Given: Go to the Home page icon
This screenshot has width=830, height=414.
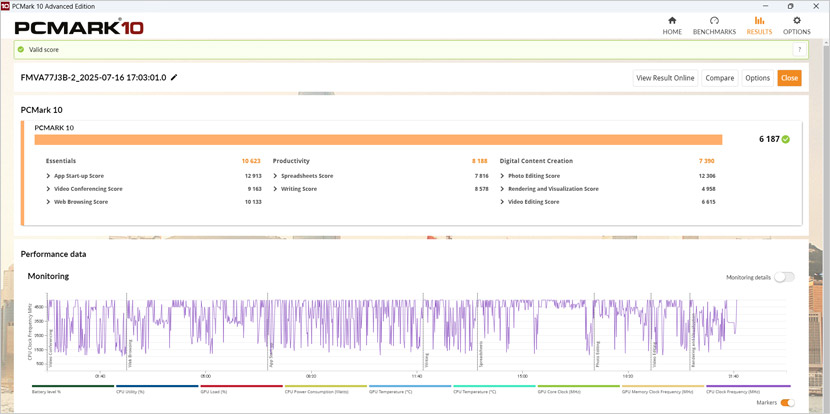Looking at the screenshot, I should [x=672, y=21].
